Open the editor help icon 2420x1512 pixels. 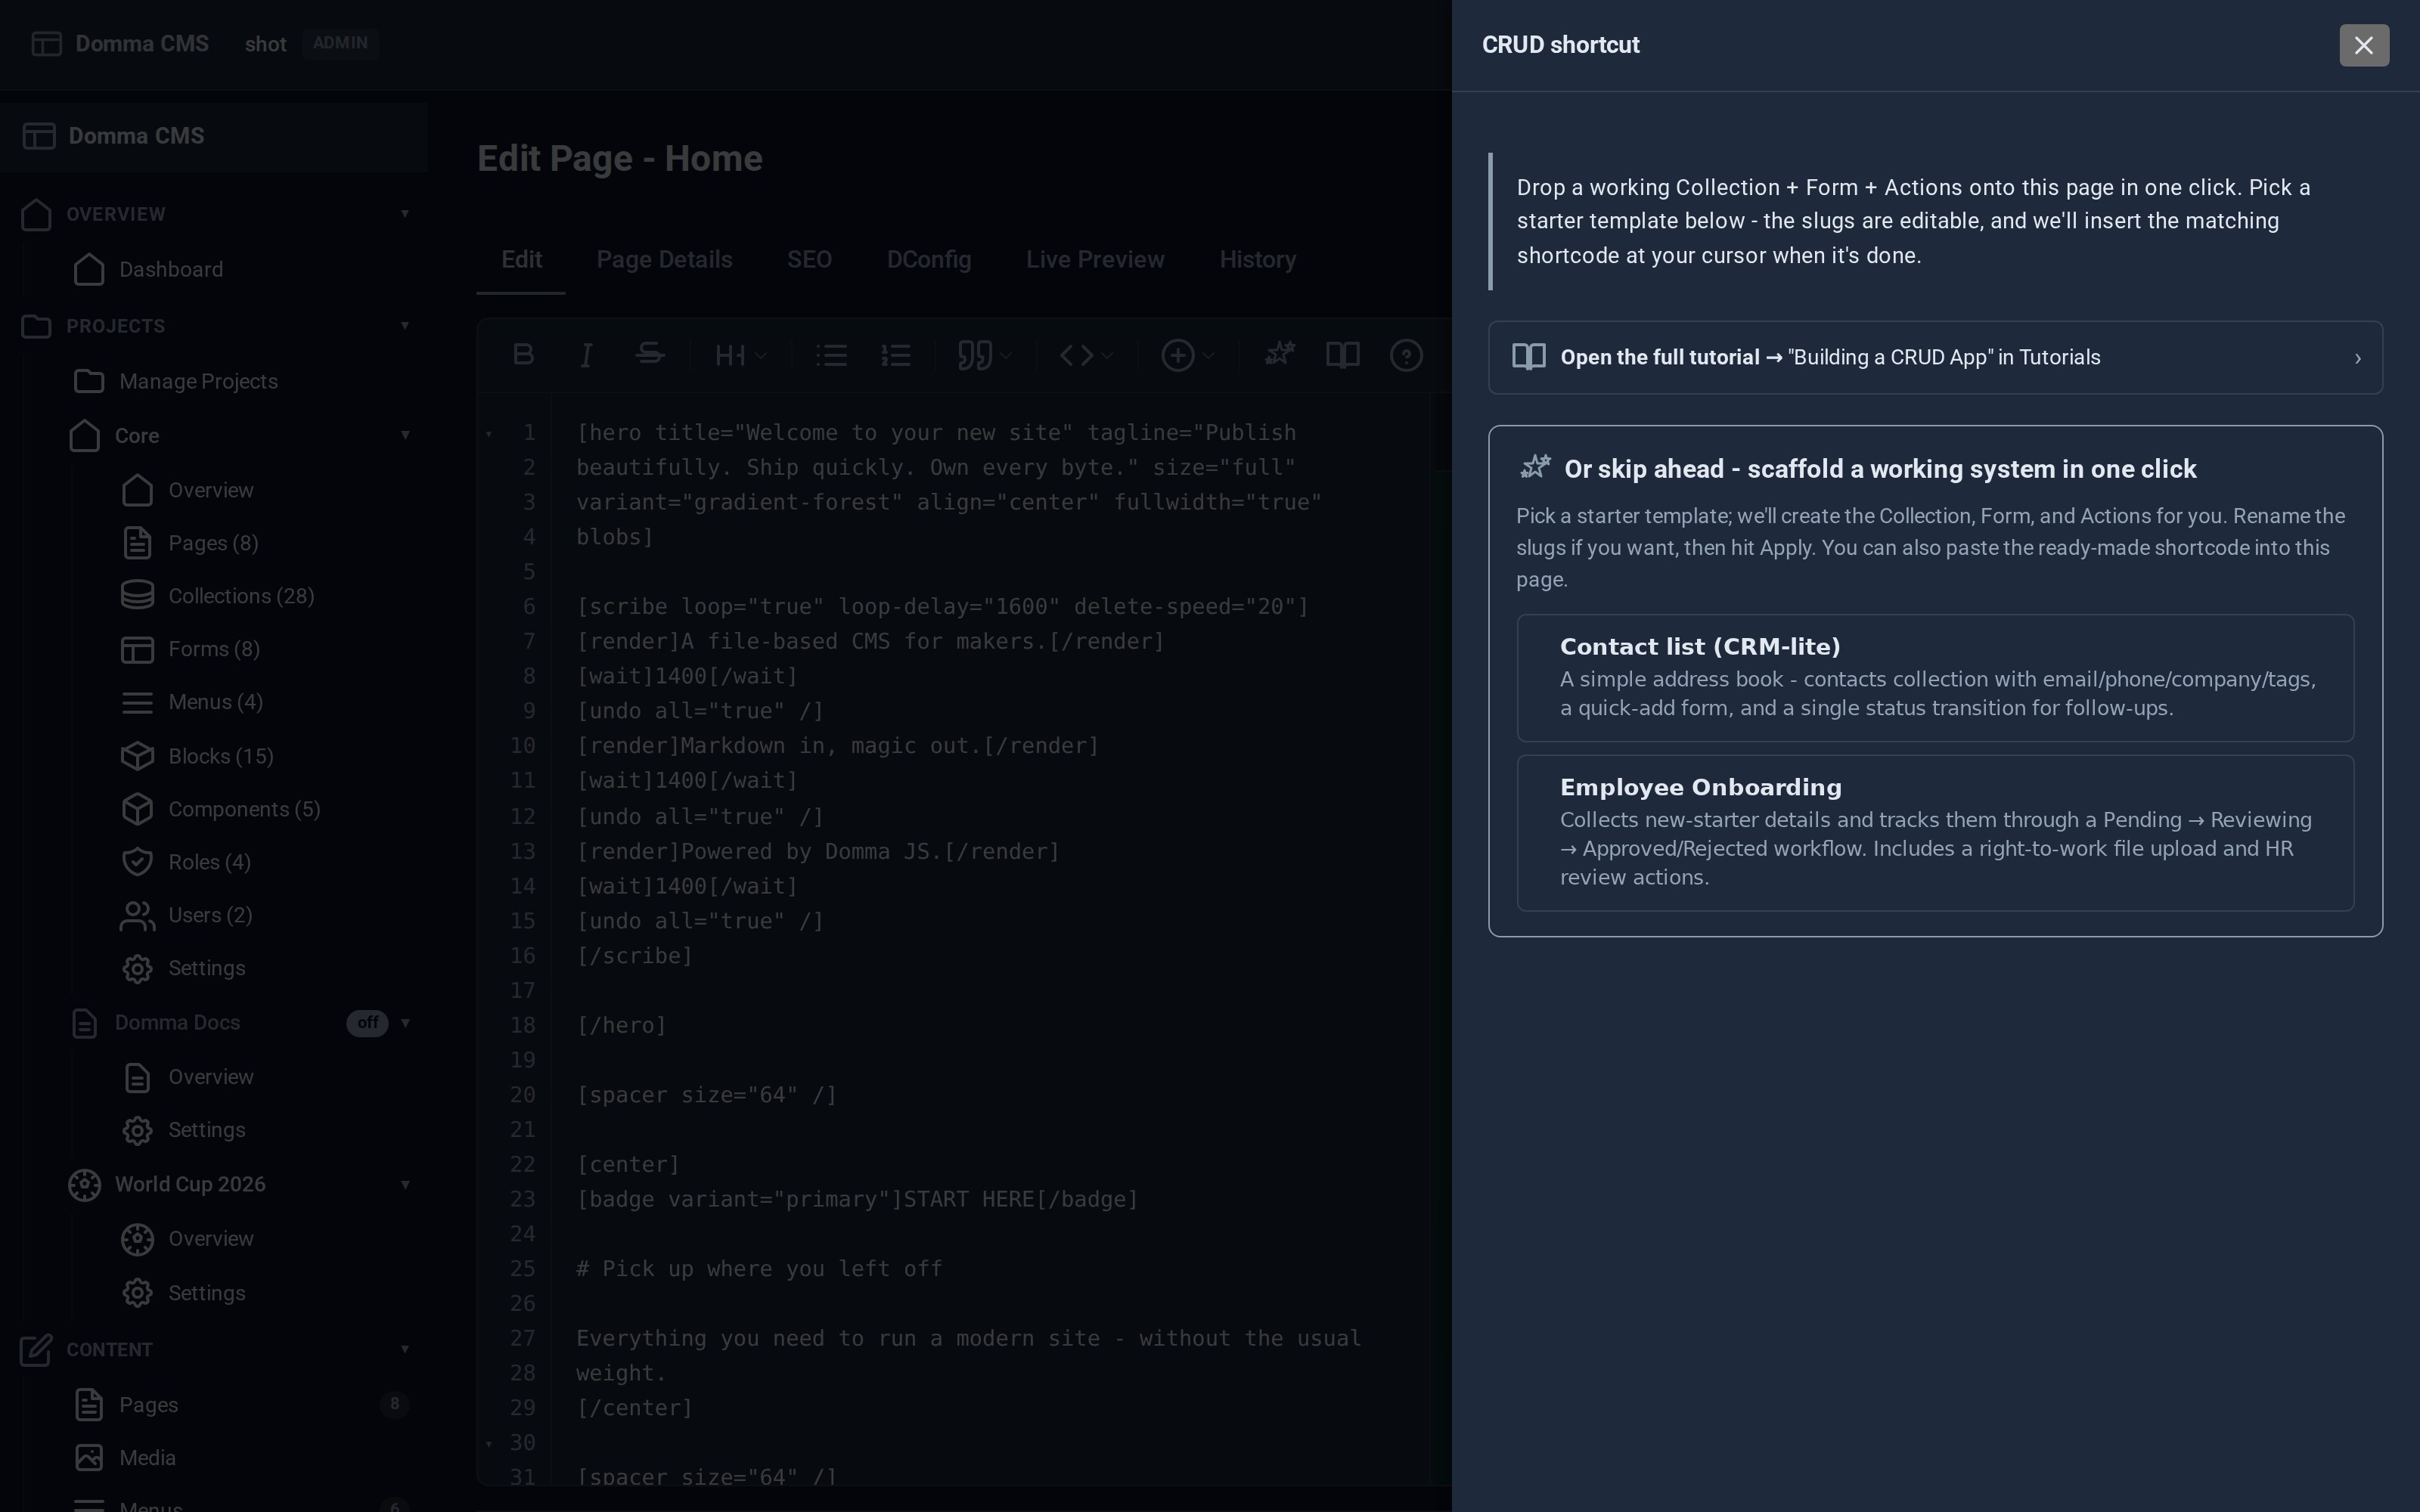click(x=1406, y=355)
